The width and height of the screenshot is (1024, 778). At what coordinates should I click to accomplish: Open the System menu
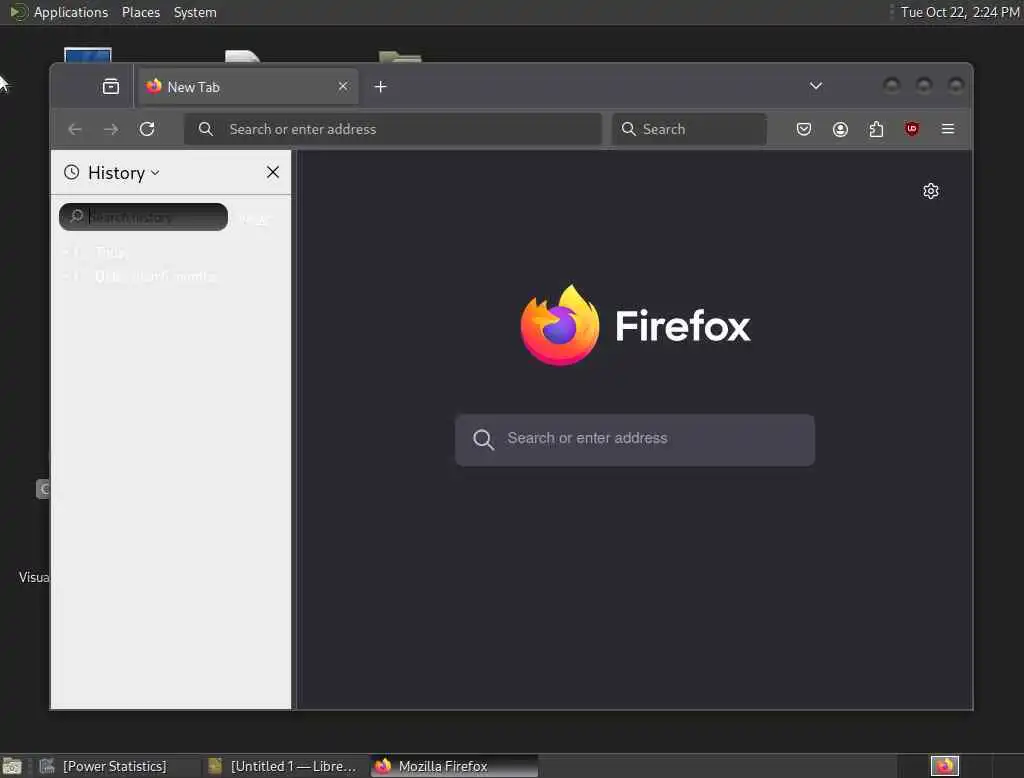[x=195, y=12]
